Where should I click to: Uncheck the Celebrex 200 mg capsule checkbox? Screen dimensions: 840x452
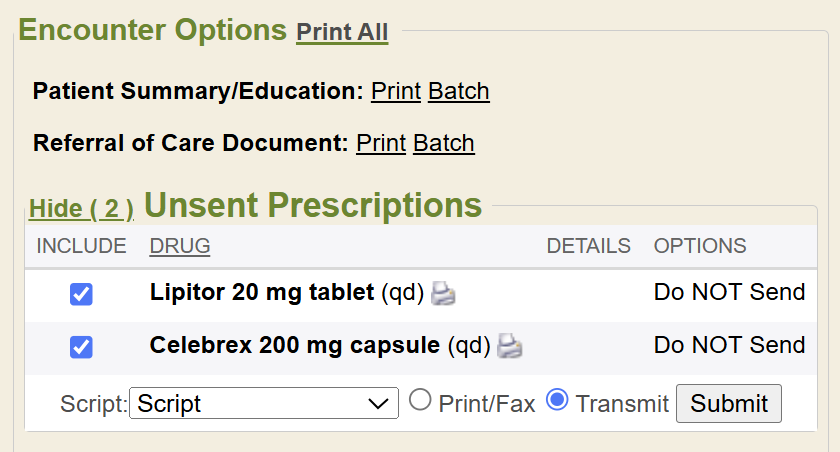click(x=81, y=347)
